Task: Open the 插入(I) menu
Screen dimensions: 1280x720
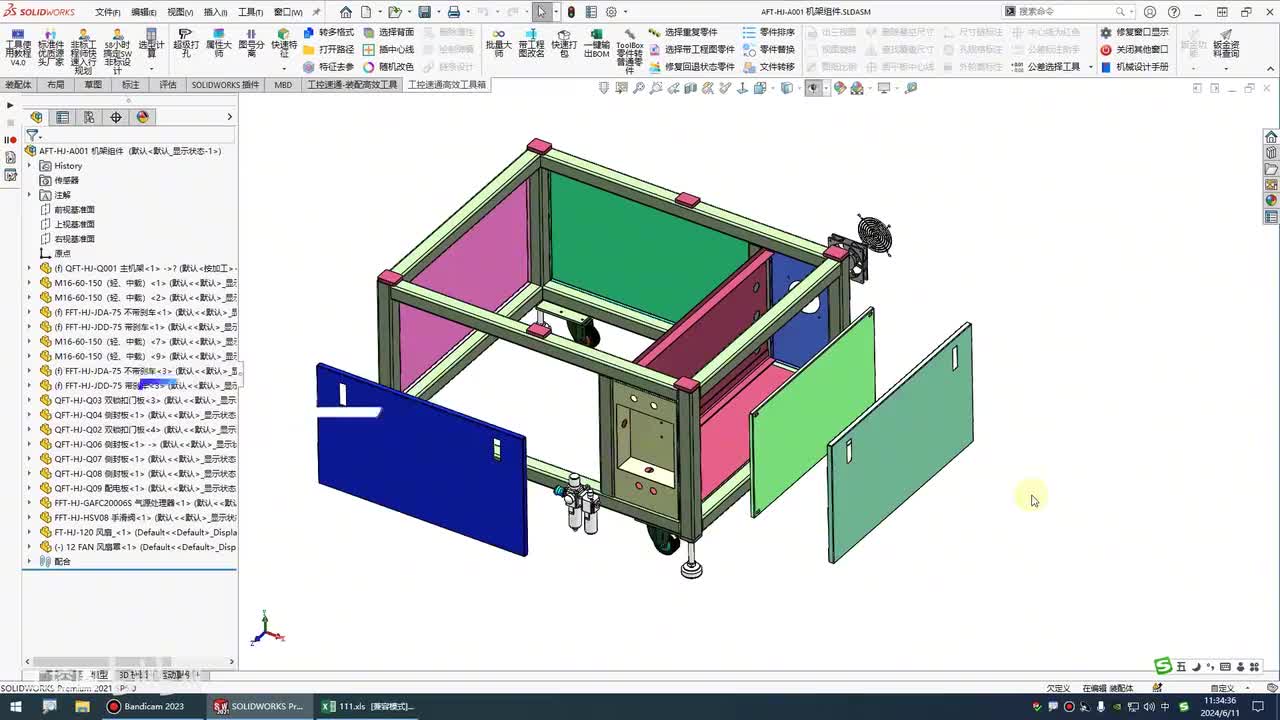Action: (x=215, y=12)
